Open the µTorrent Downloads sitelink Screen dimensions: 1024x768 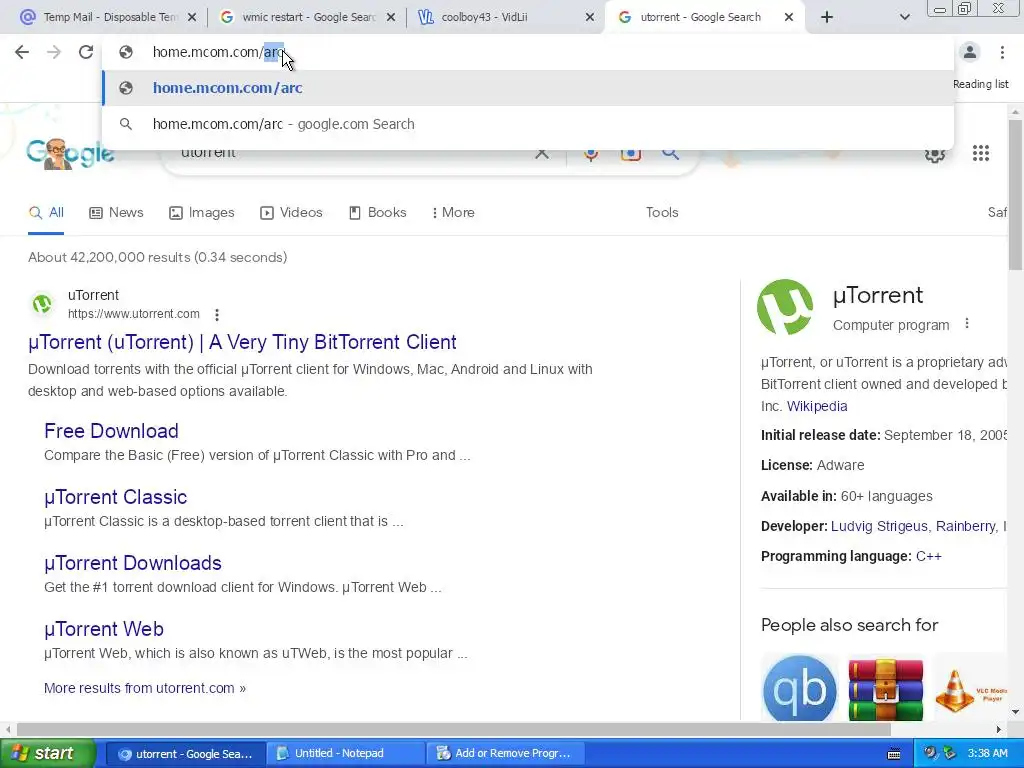coord(133,563)
